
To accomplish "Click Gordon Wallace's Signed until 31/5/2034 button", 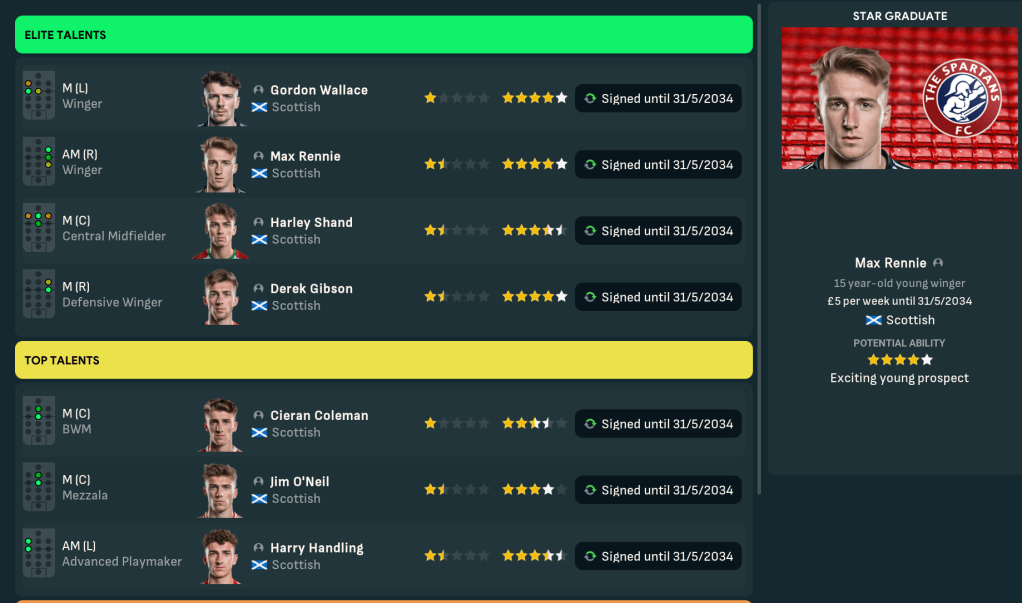I will [x=658, y=98].
